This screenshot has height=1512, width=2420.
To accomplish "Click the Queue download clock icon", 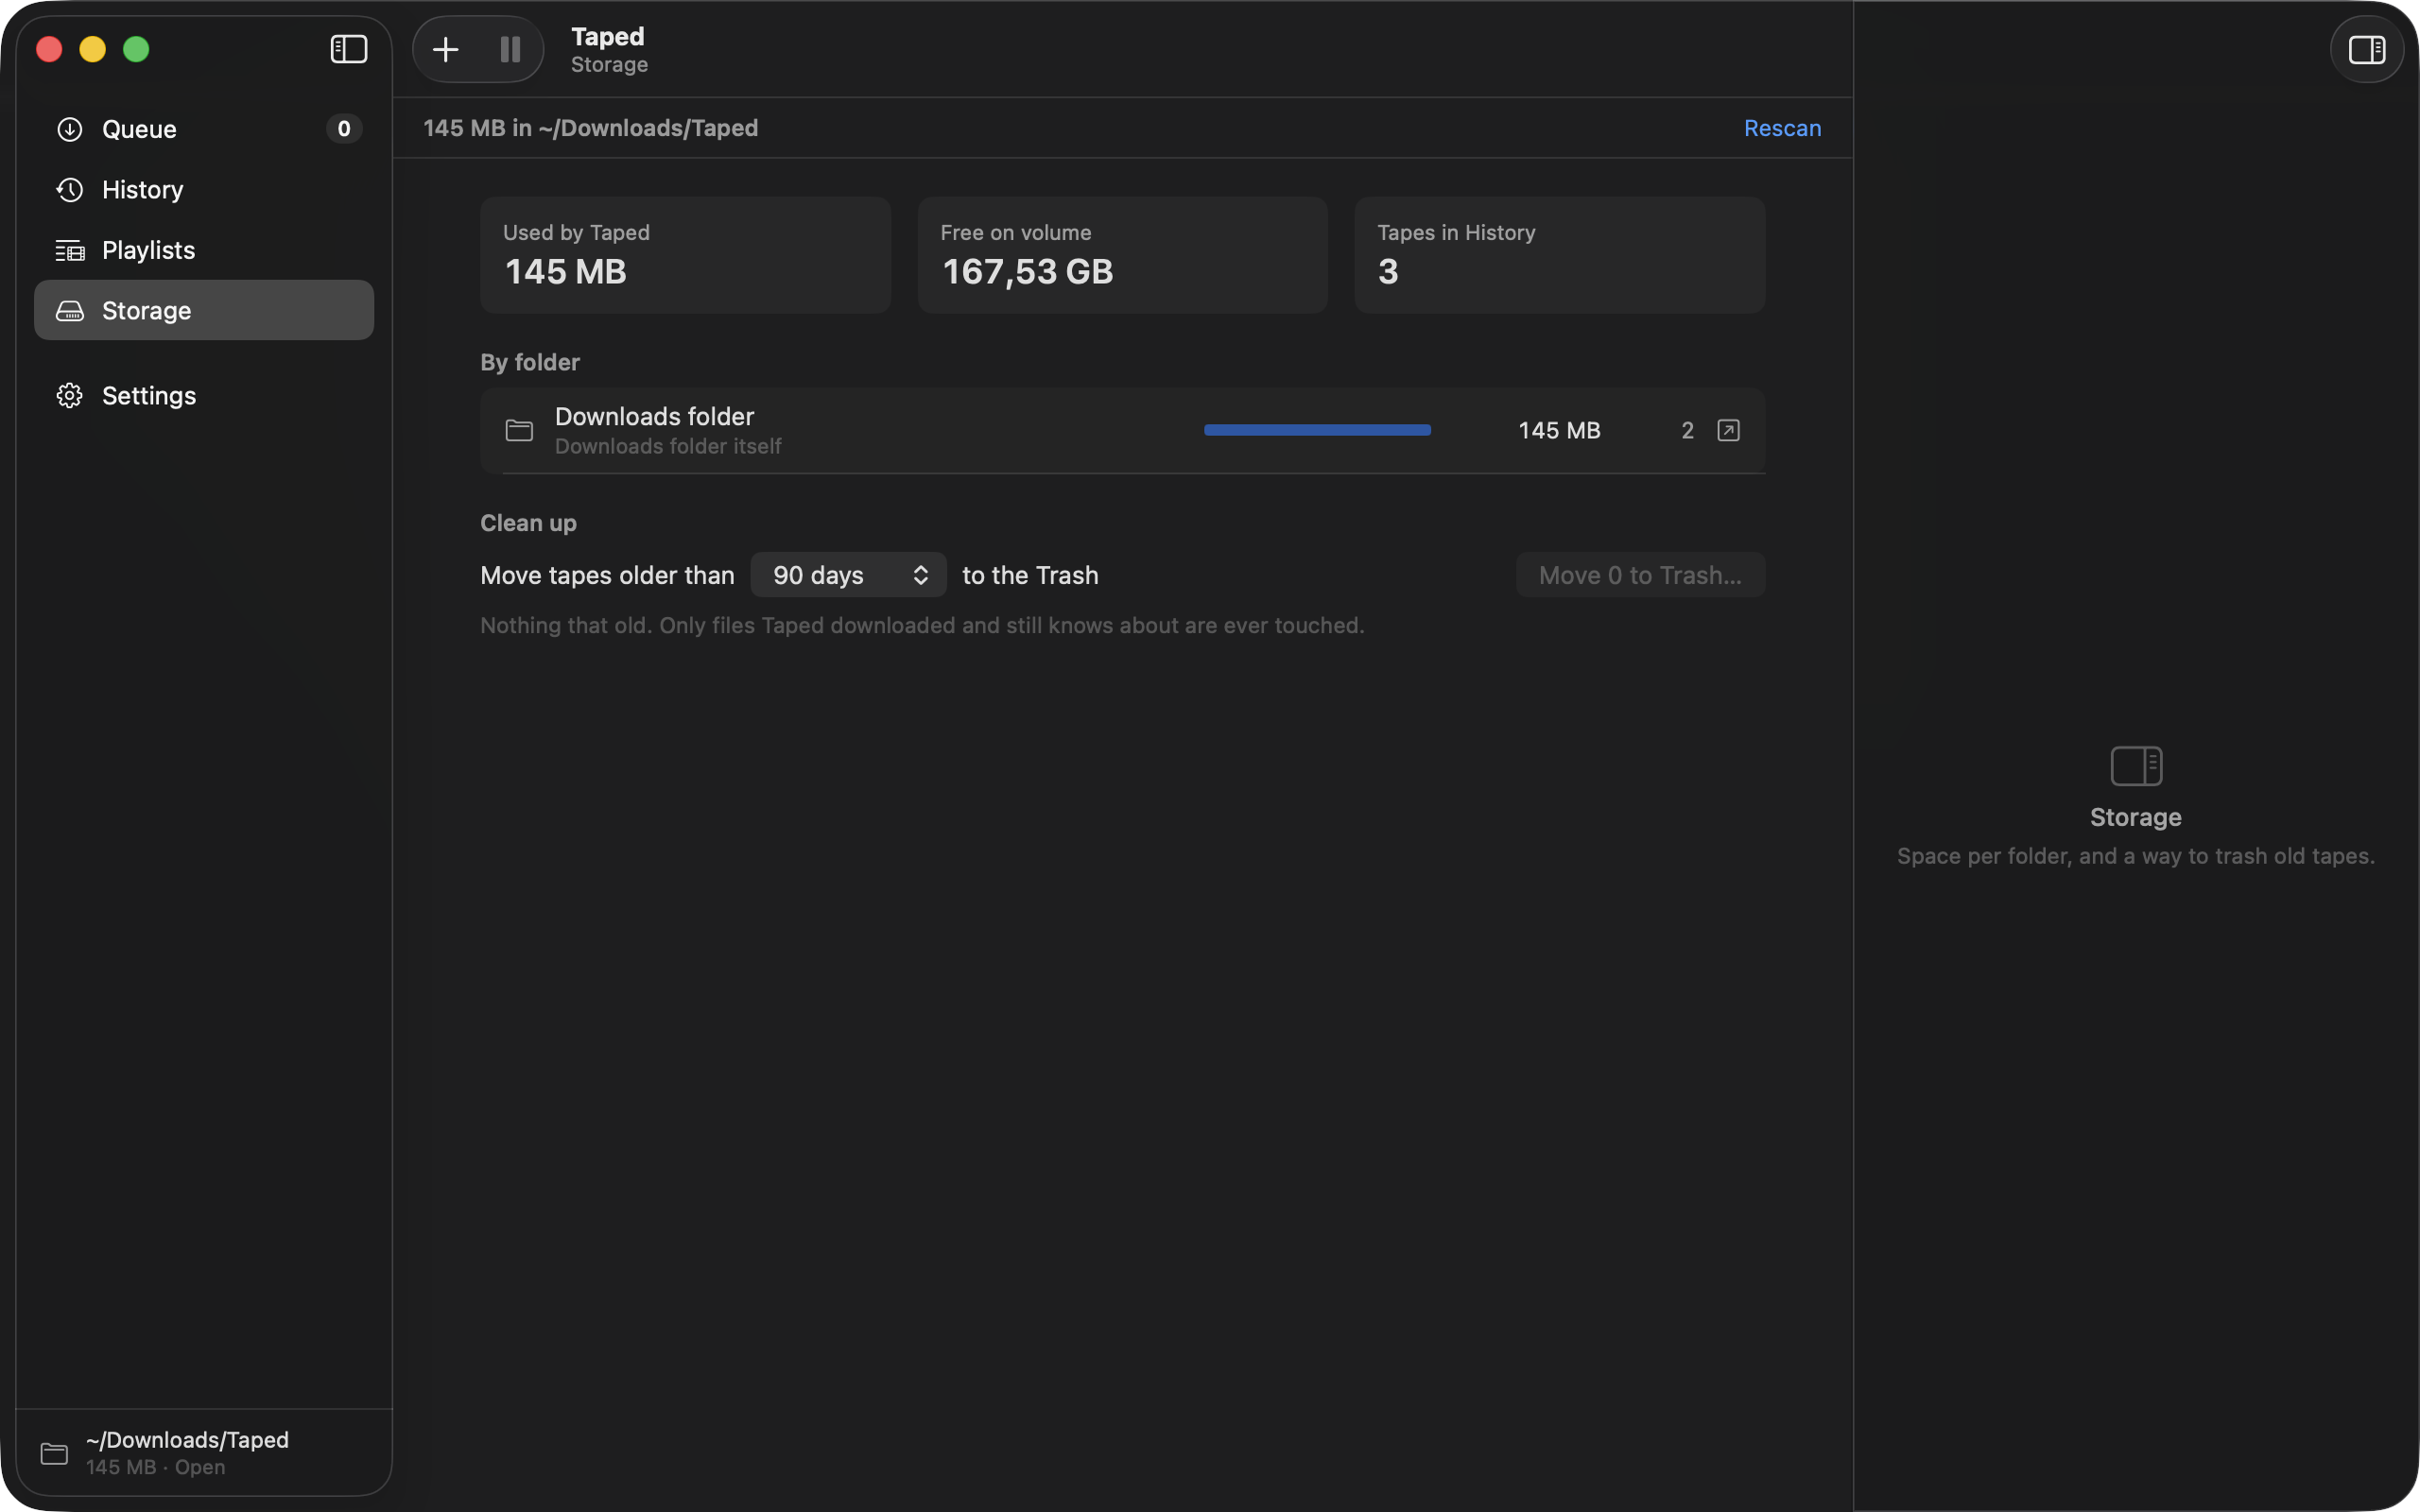I will coord(69,129).
